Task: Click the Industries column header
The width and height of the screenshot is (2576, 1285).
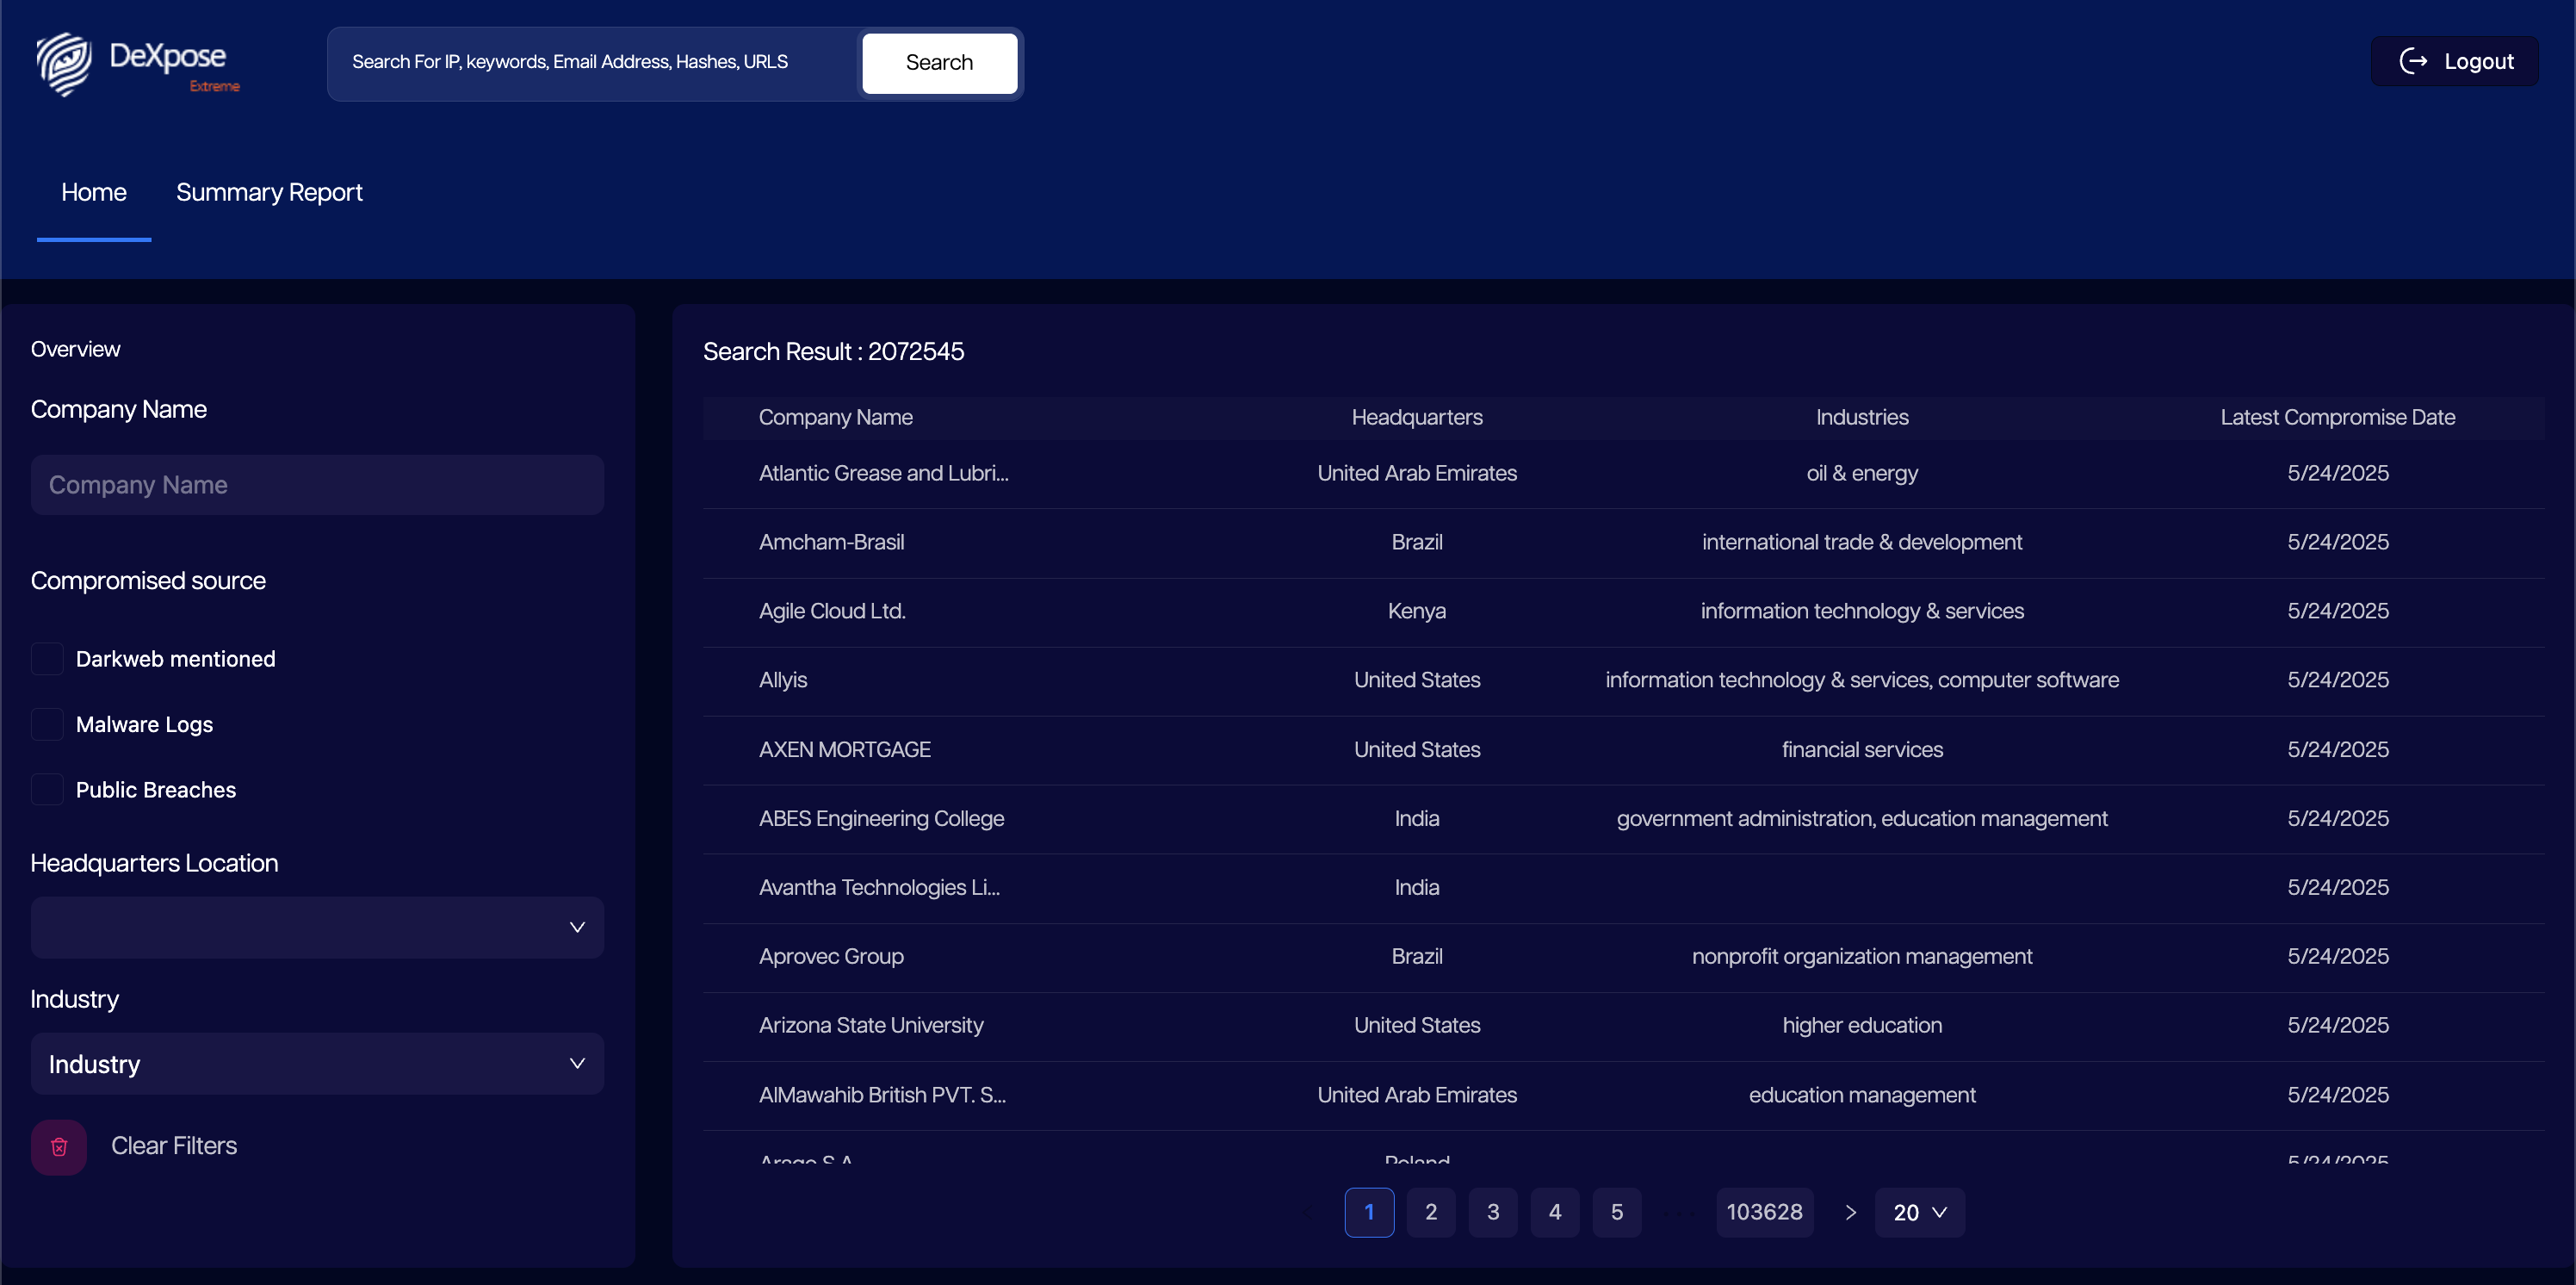Action: (1862, 417)
